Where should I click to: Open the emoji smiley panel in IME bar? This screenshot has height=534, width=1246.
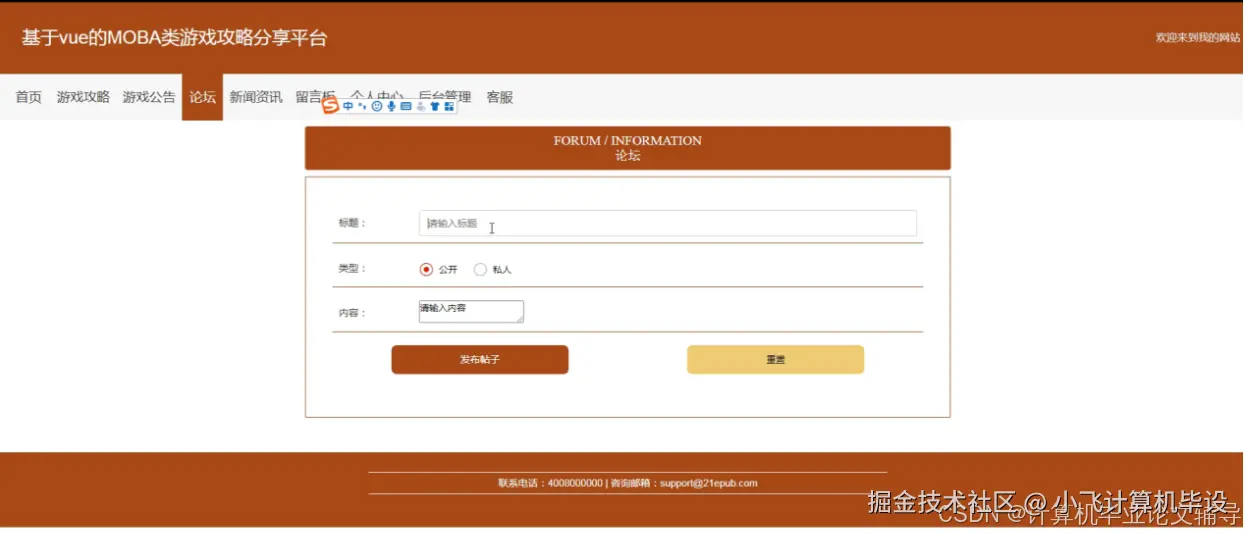click(377, 106)
